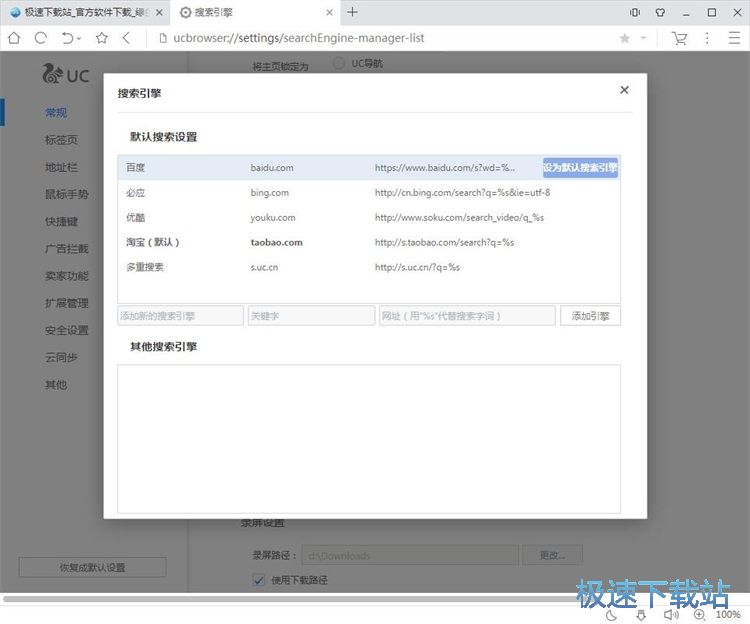
Task: Click 更改 button for recording path
Action: pos(552,555)
